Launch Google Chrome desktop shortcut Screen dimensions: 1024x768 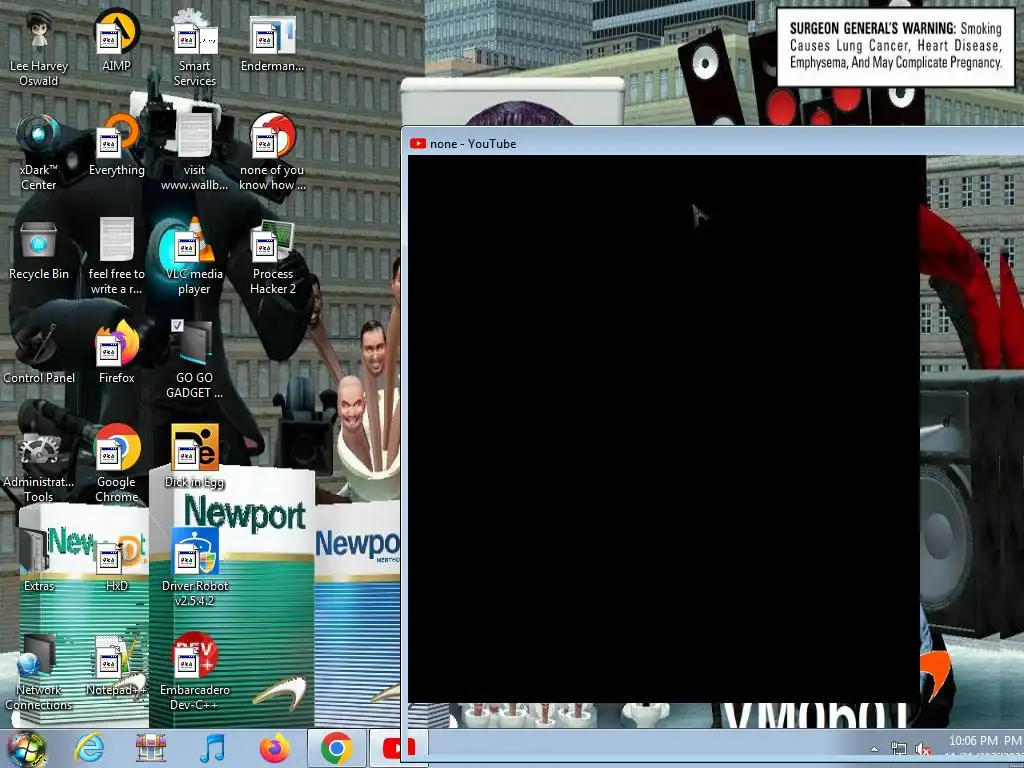pos(116,465)
